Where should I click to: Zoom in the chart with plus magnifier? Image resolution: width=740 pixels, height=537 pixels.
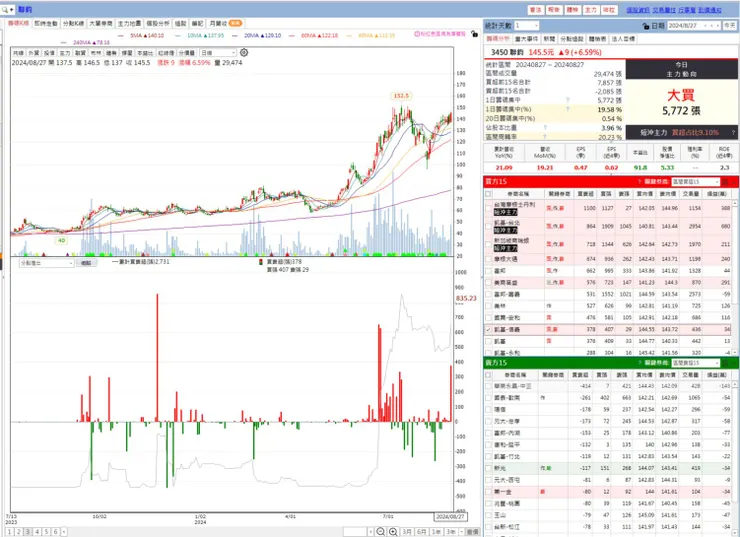pyautogui.click(x=393, y=532)
